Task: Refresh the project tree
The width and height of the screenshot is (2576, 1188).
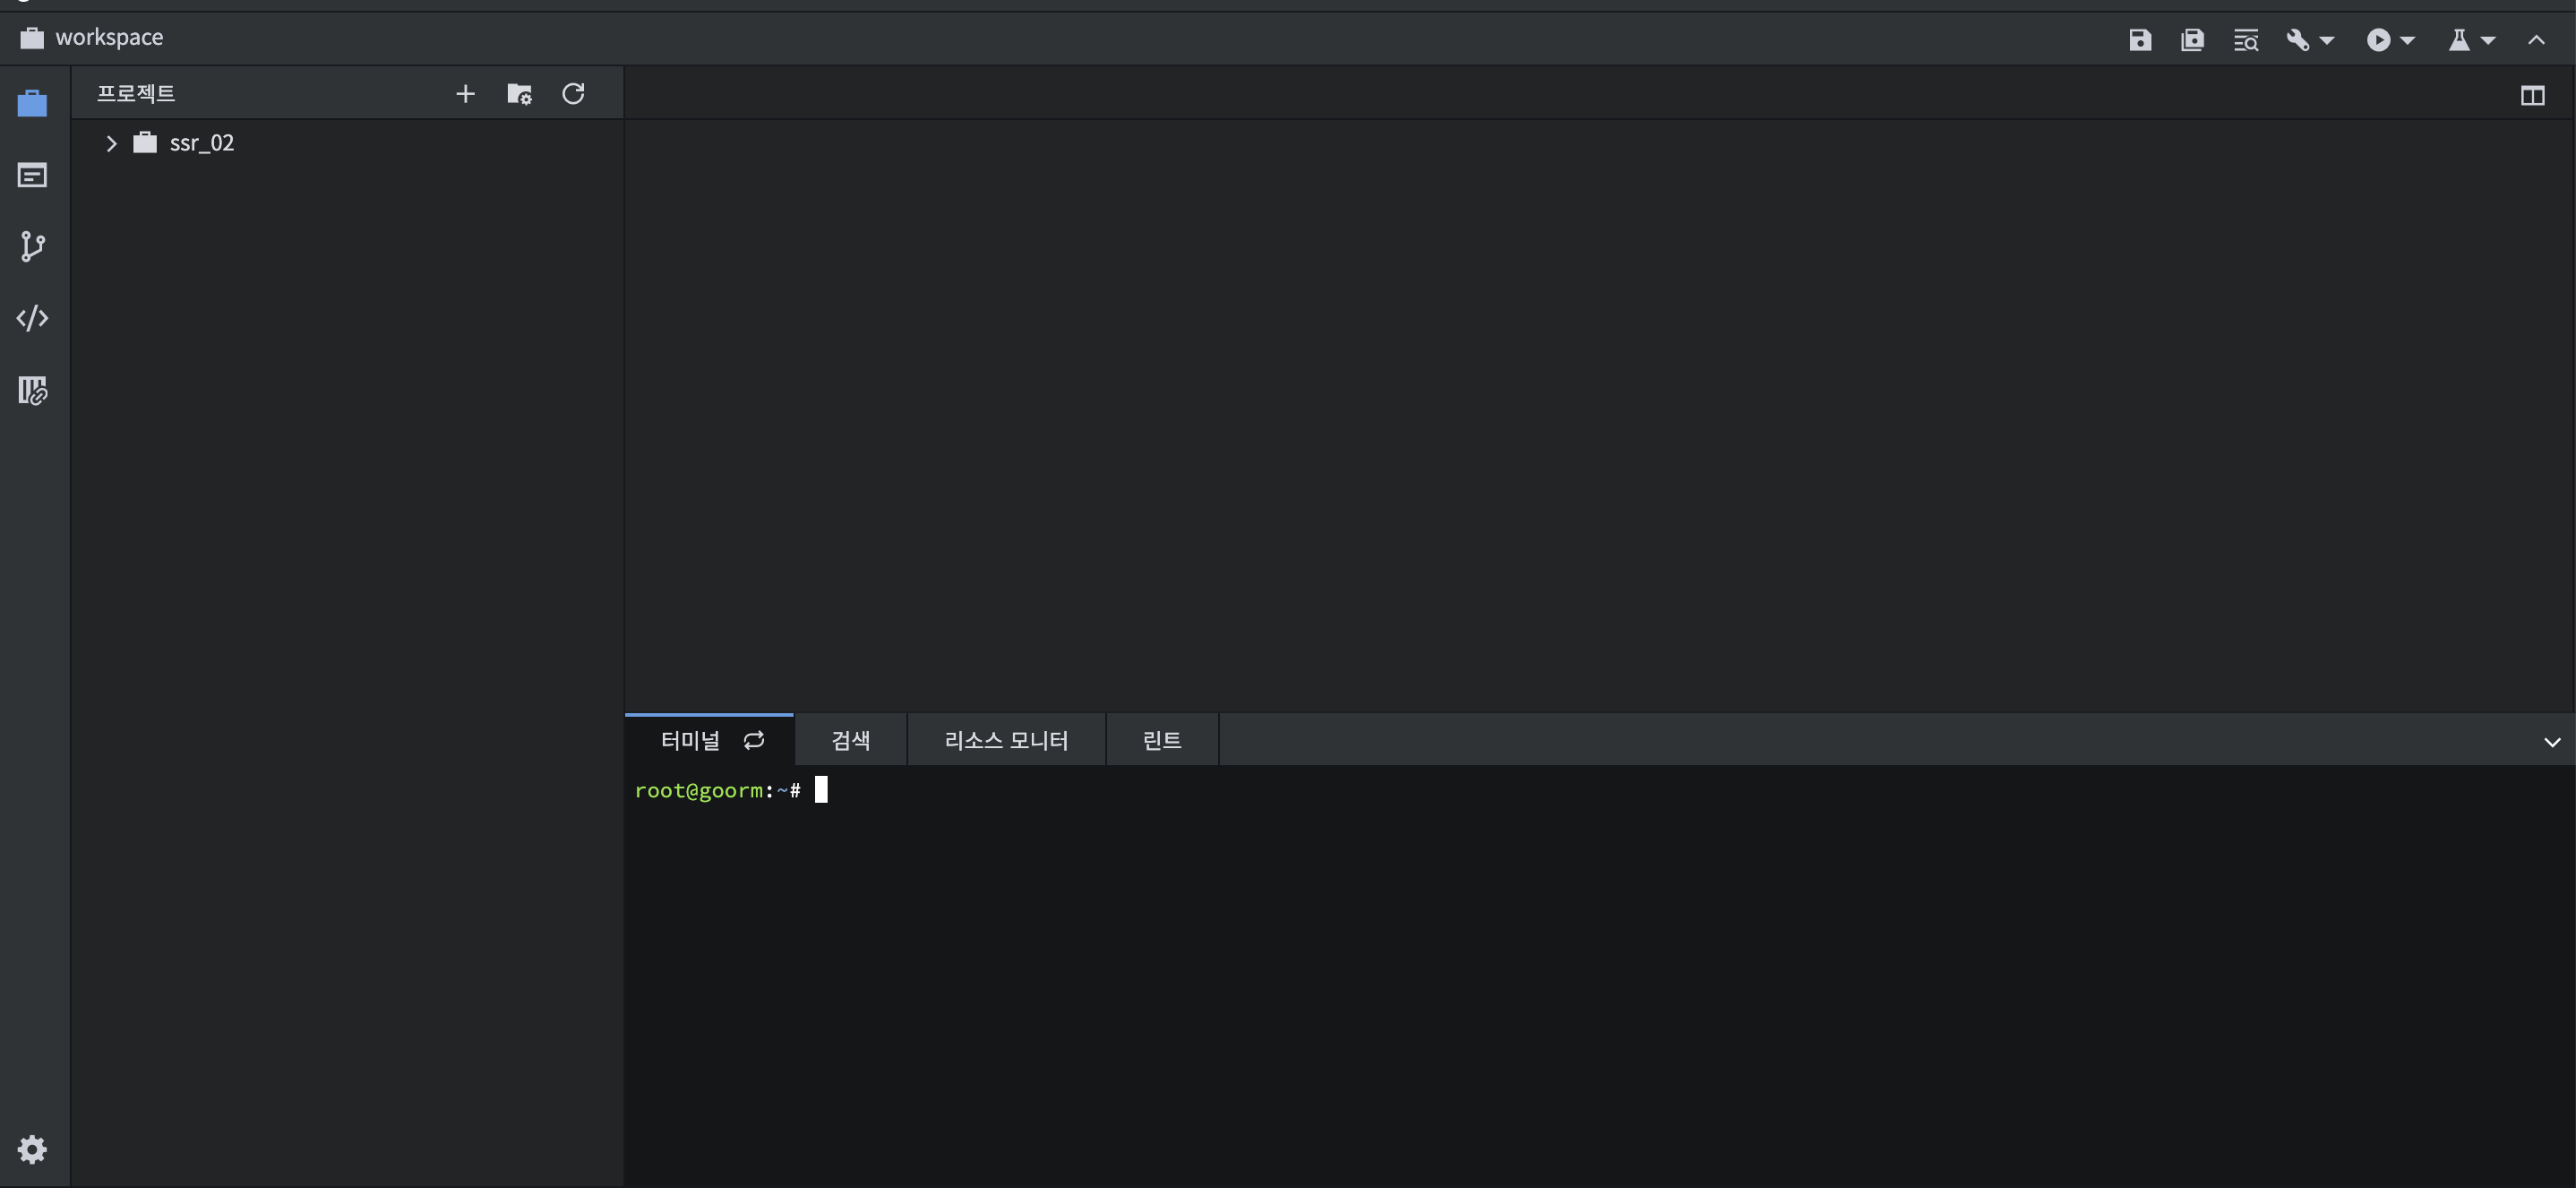Action: [573, 94]
